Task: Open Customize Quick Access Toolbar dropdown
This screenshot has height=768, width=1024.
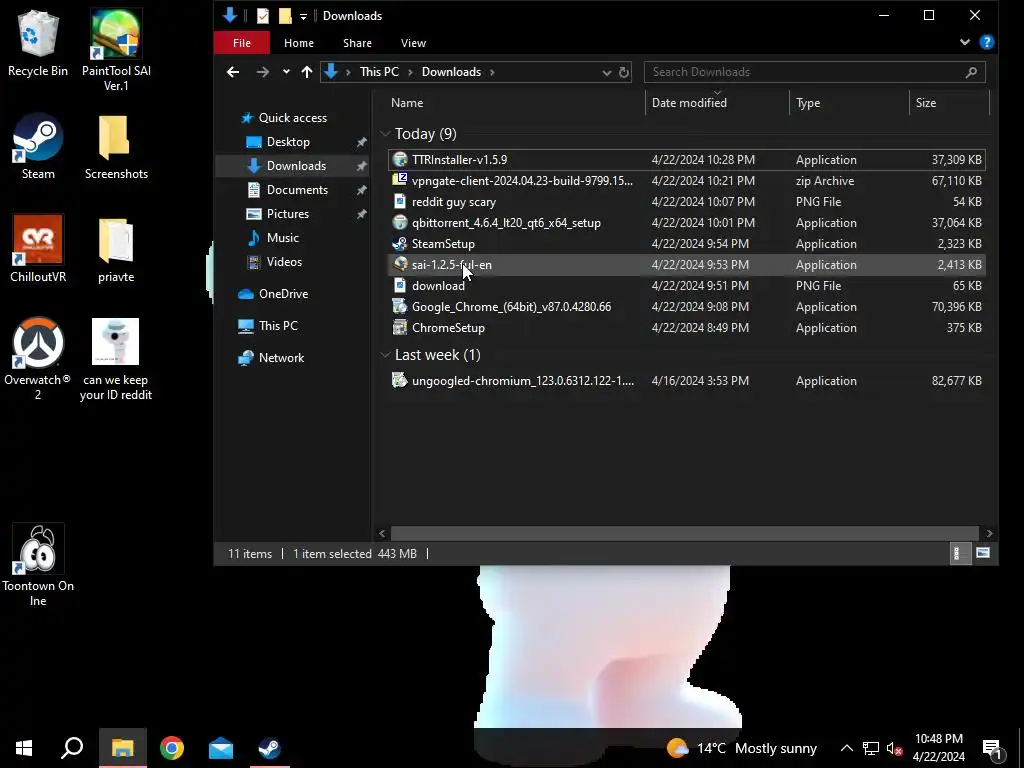Action: pos(303,16)
